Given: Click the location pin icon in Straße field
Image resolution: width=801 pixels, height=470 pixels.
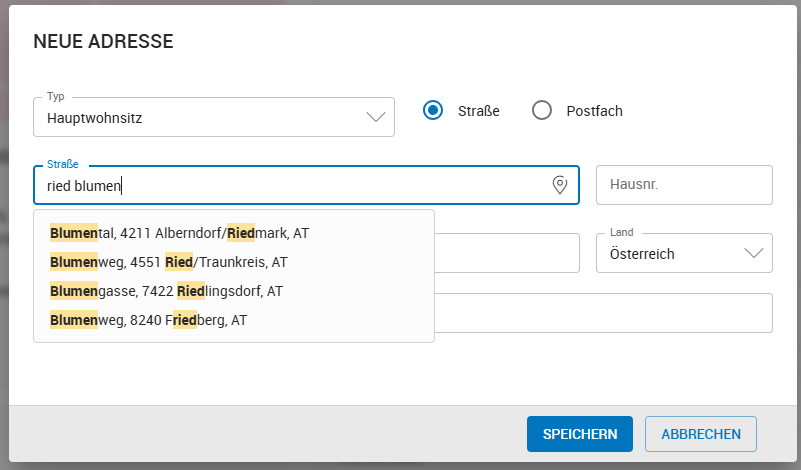Looking at the screenshot, I should click(x=560, y=185).
